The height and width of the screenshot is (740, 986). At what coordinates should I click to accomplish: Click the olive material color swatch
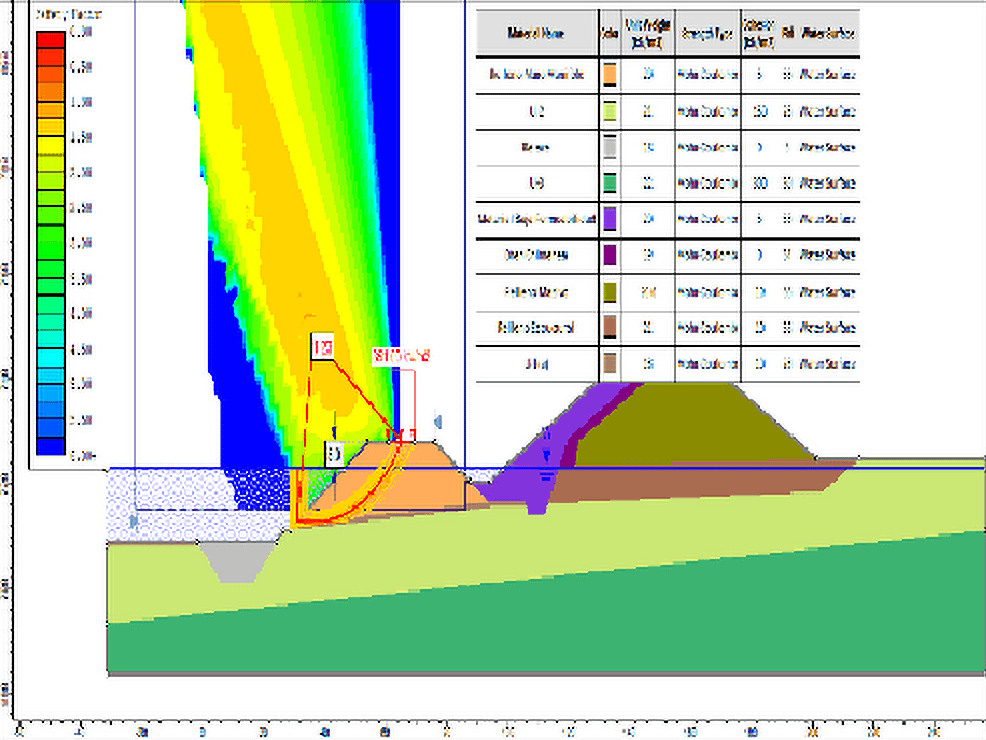[610, 291]
